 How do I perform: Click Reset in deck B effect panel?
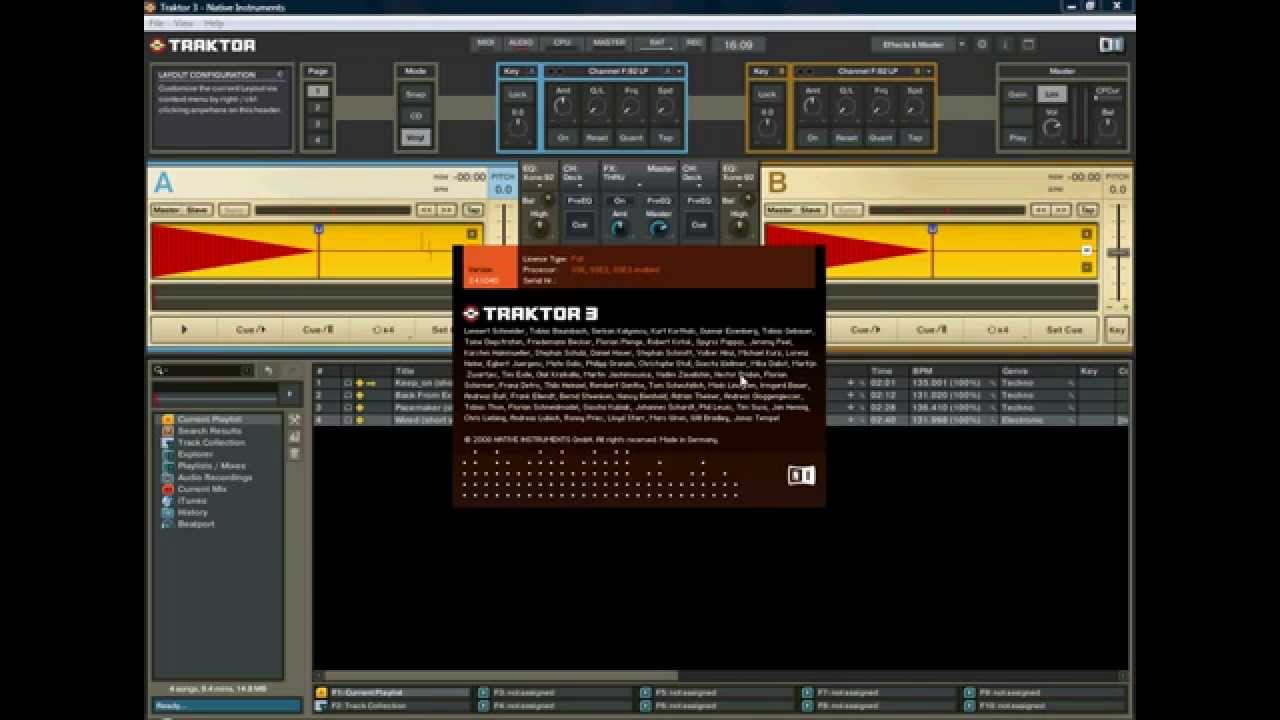846,138
